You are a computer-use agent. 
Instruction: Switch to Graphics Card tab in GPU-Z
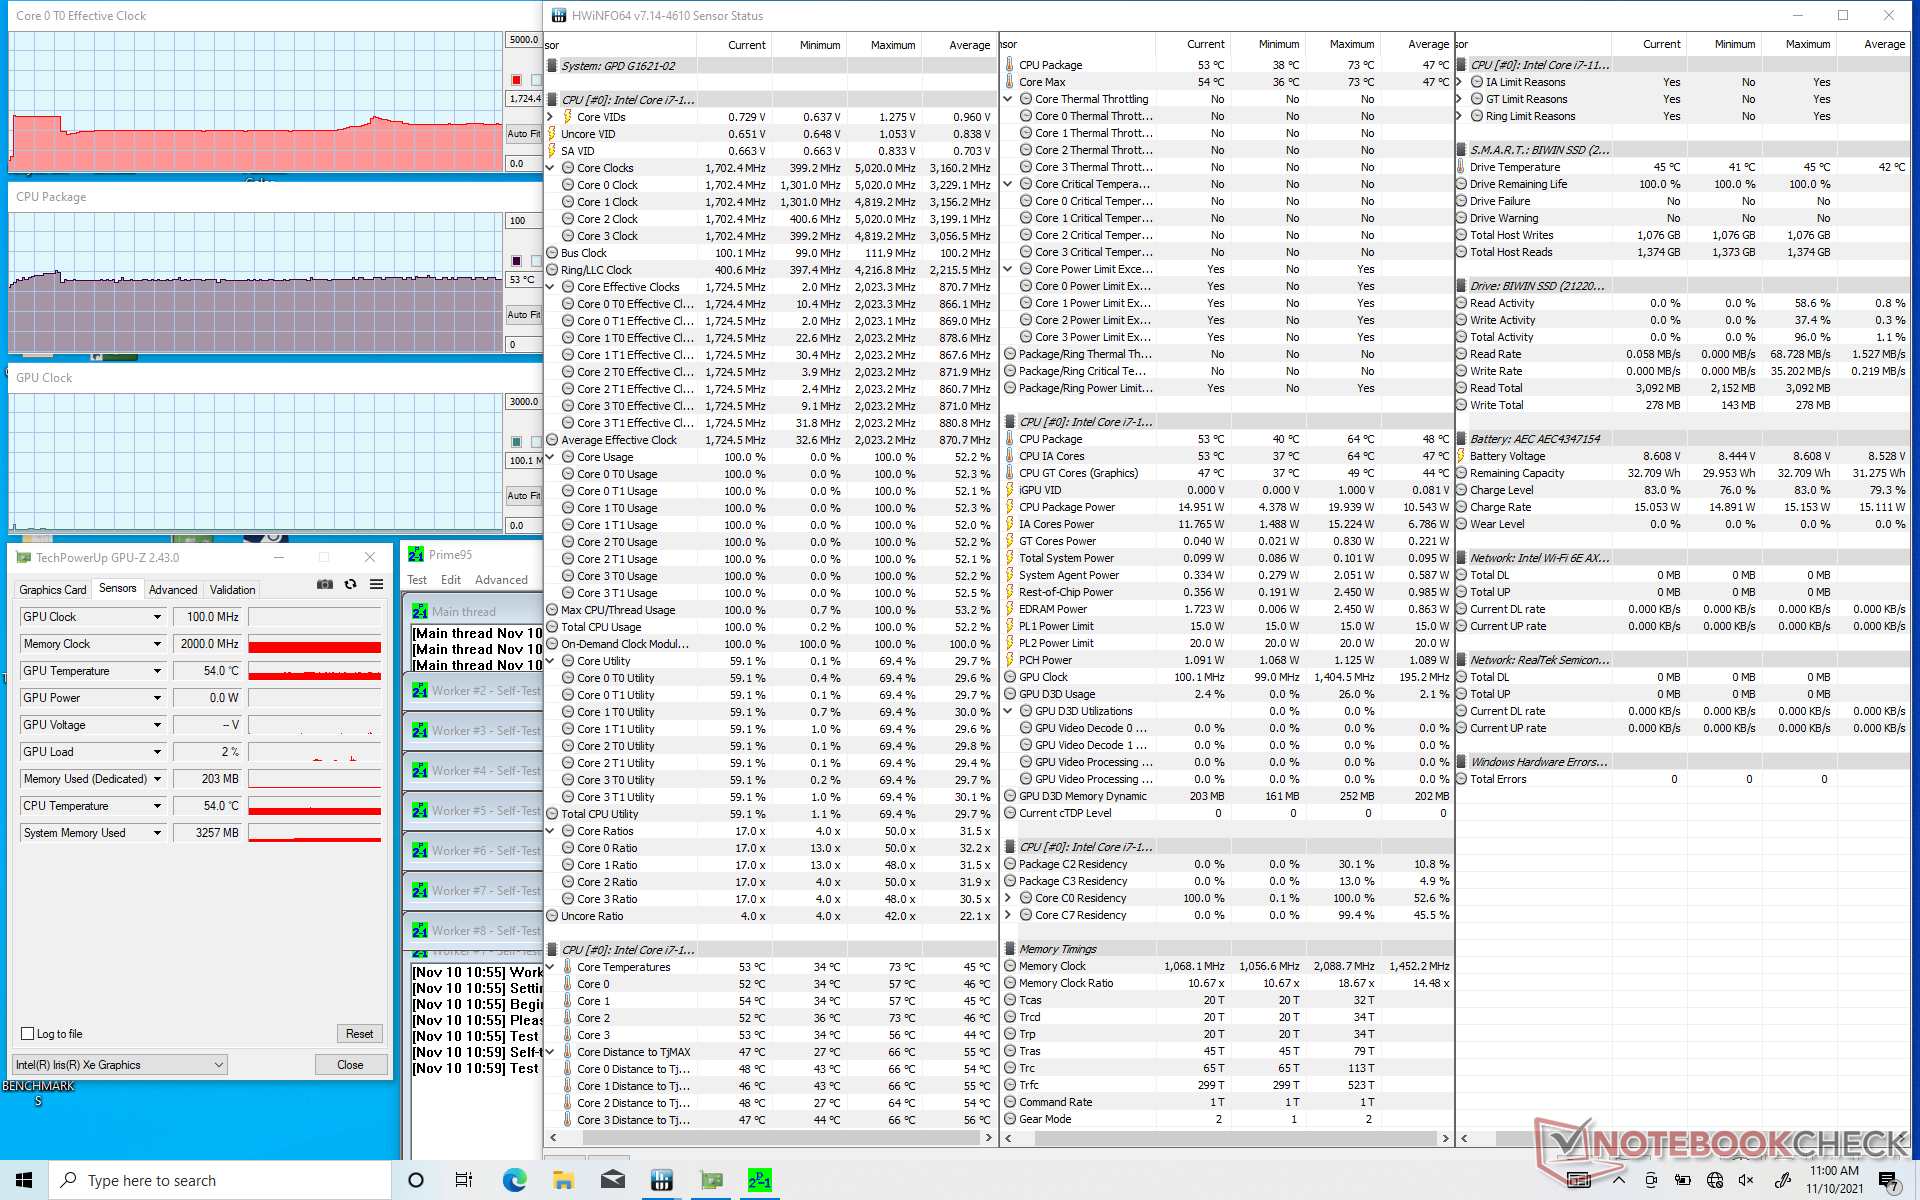coord(53,590)
